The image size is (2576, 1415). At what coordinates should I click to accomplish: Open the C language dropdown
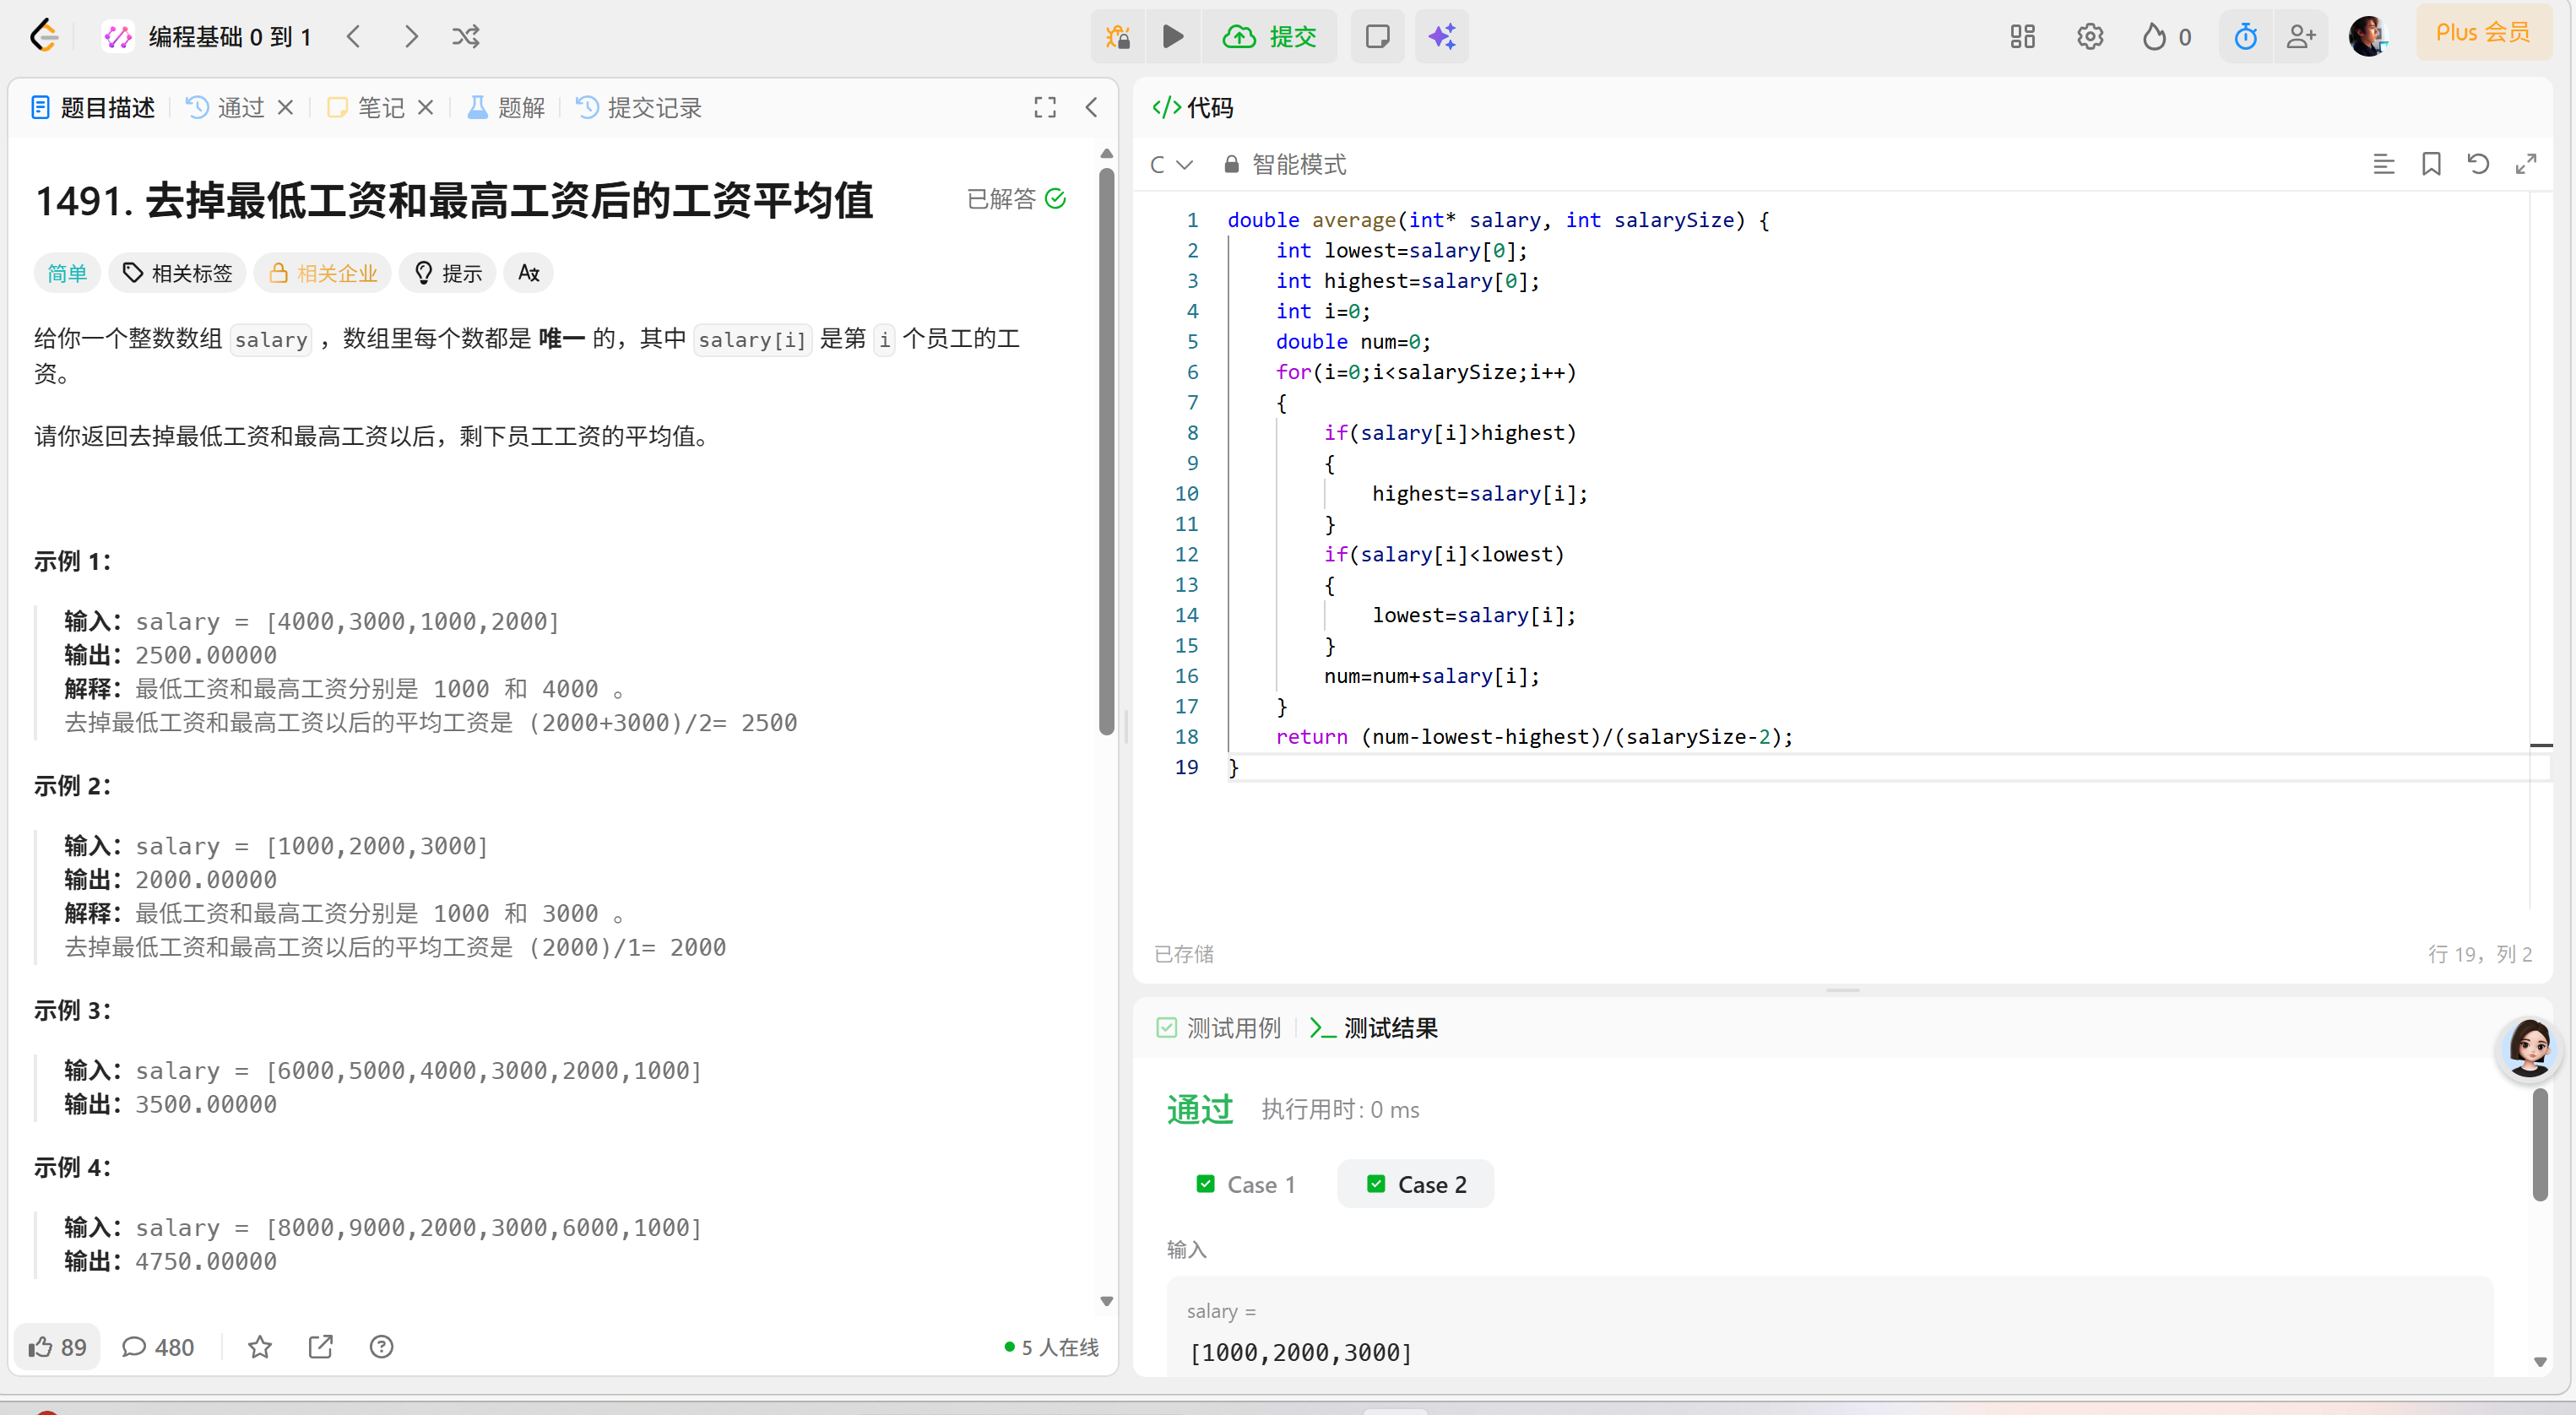coord(1171,164)
